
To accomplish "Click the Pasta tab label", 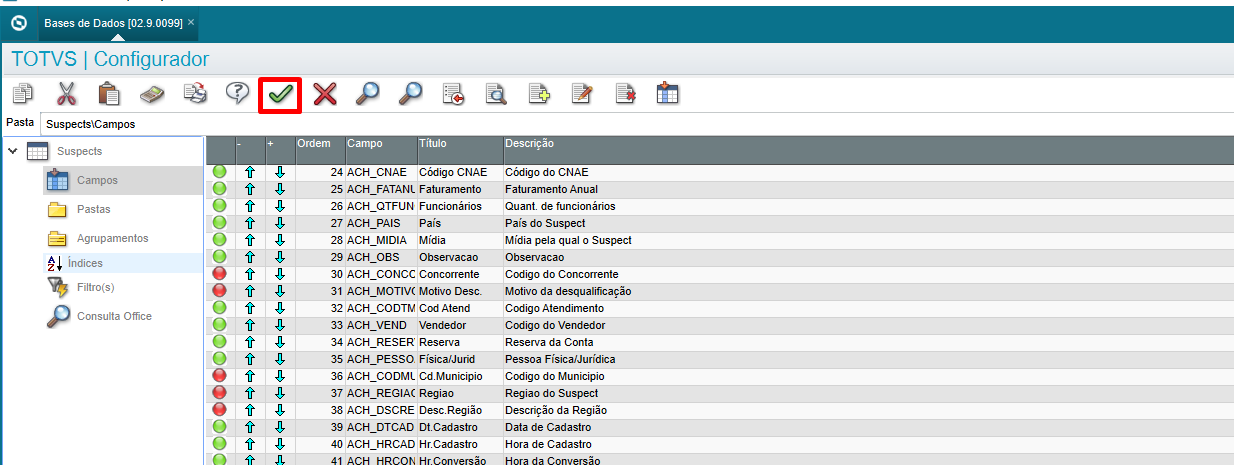I will 20,122.
